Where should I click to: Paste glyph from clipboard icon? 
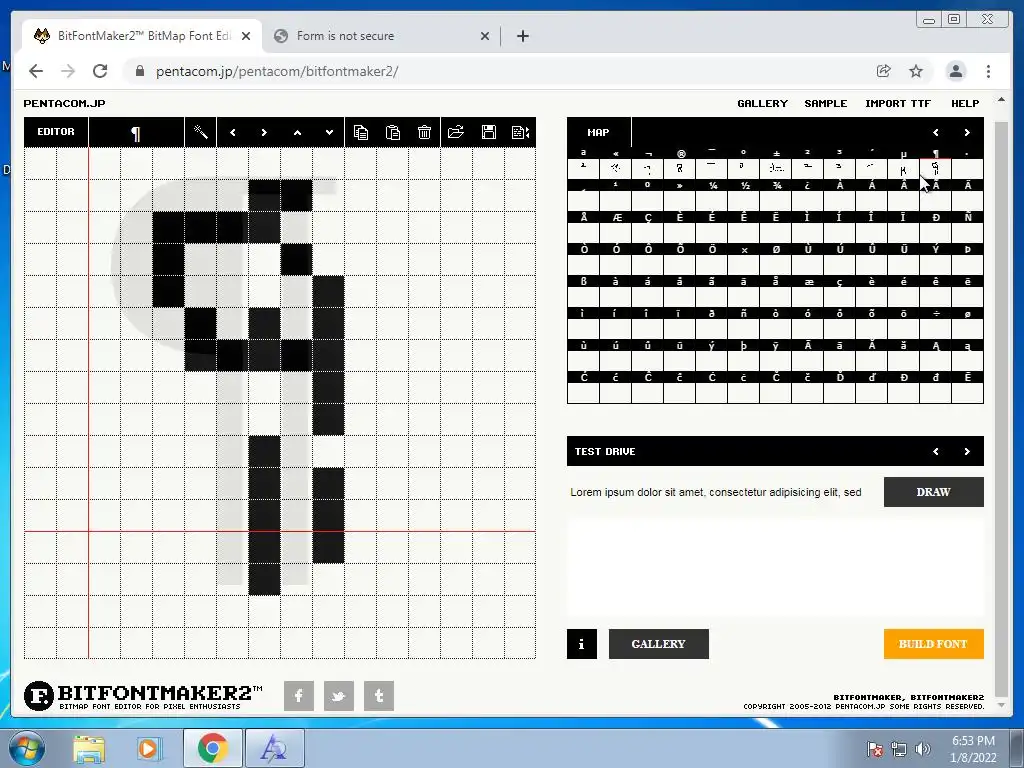pos(392,133)
